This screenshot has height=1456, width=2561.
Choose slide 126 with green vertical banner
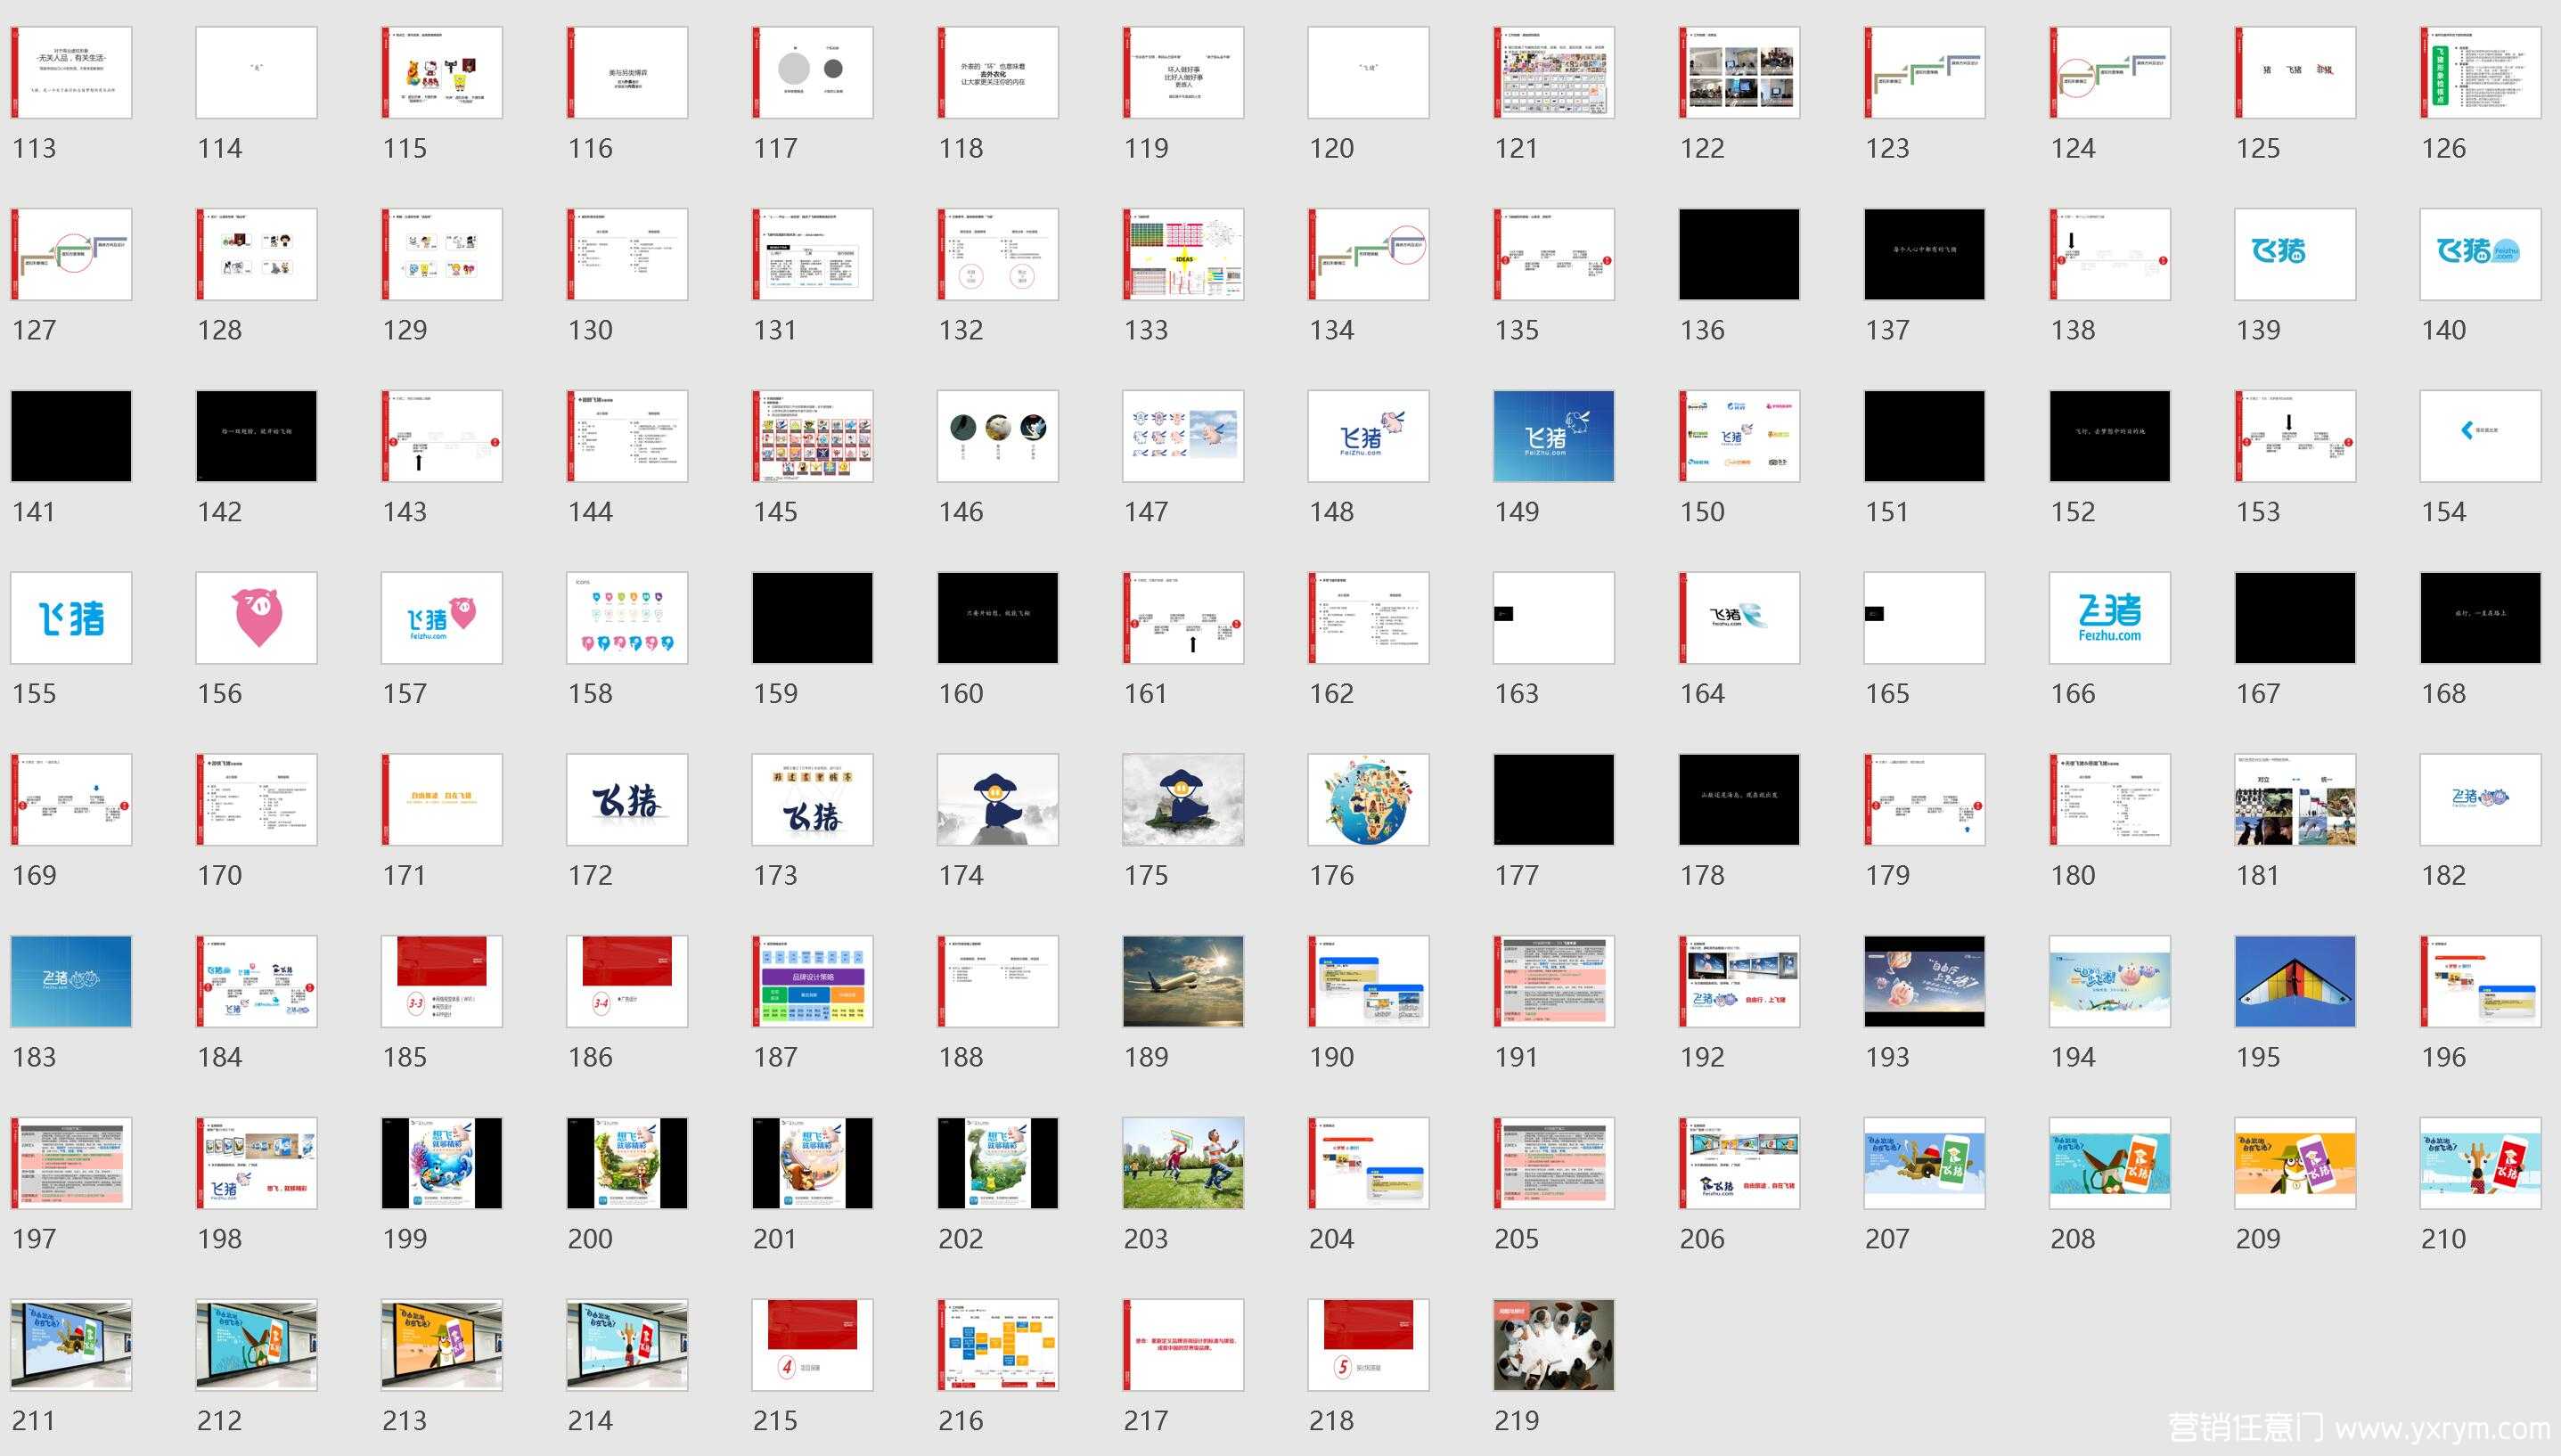pyautogui.click(x=2480, y=73)
